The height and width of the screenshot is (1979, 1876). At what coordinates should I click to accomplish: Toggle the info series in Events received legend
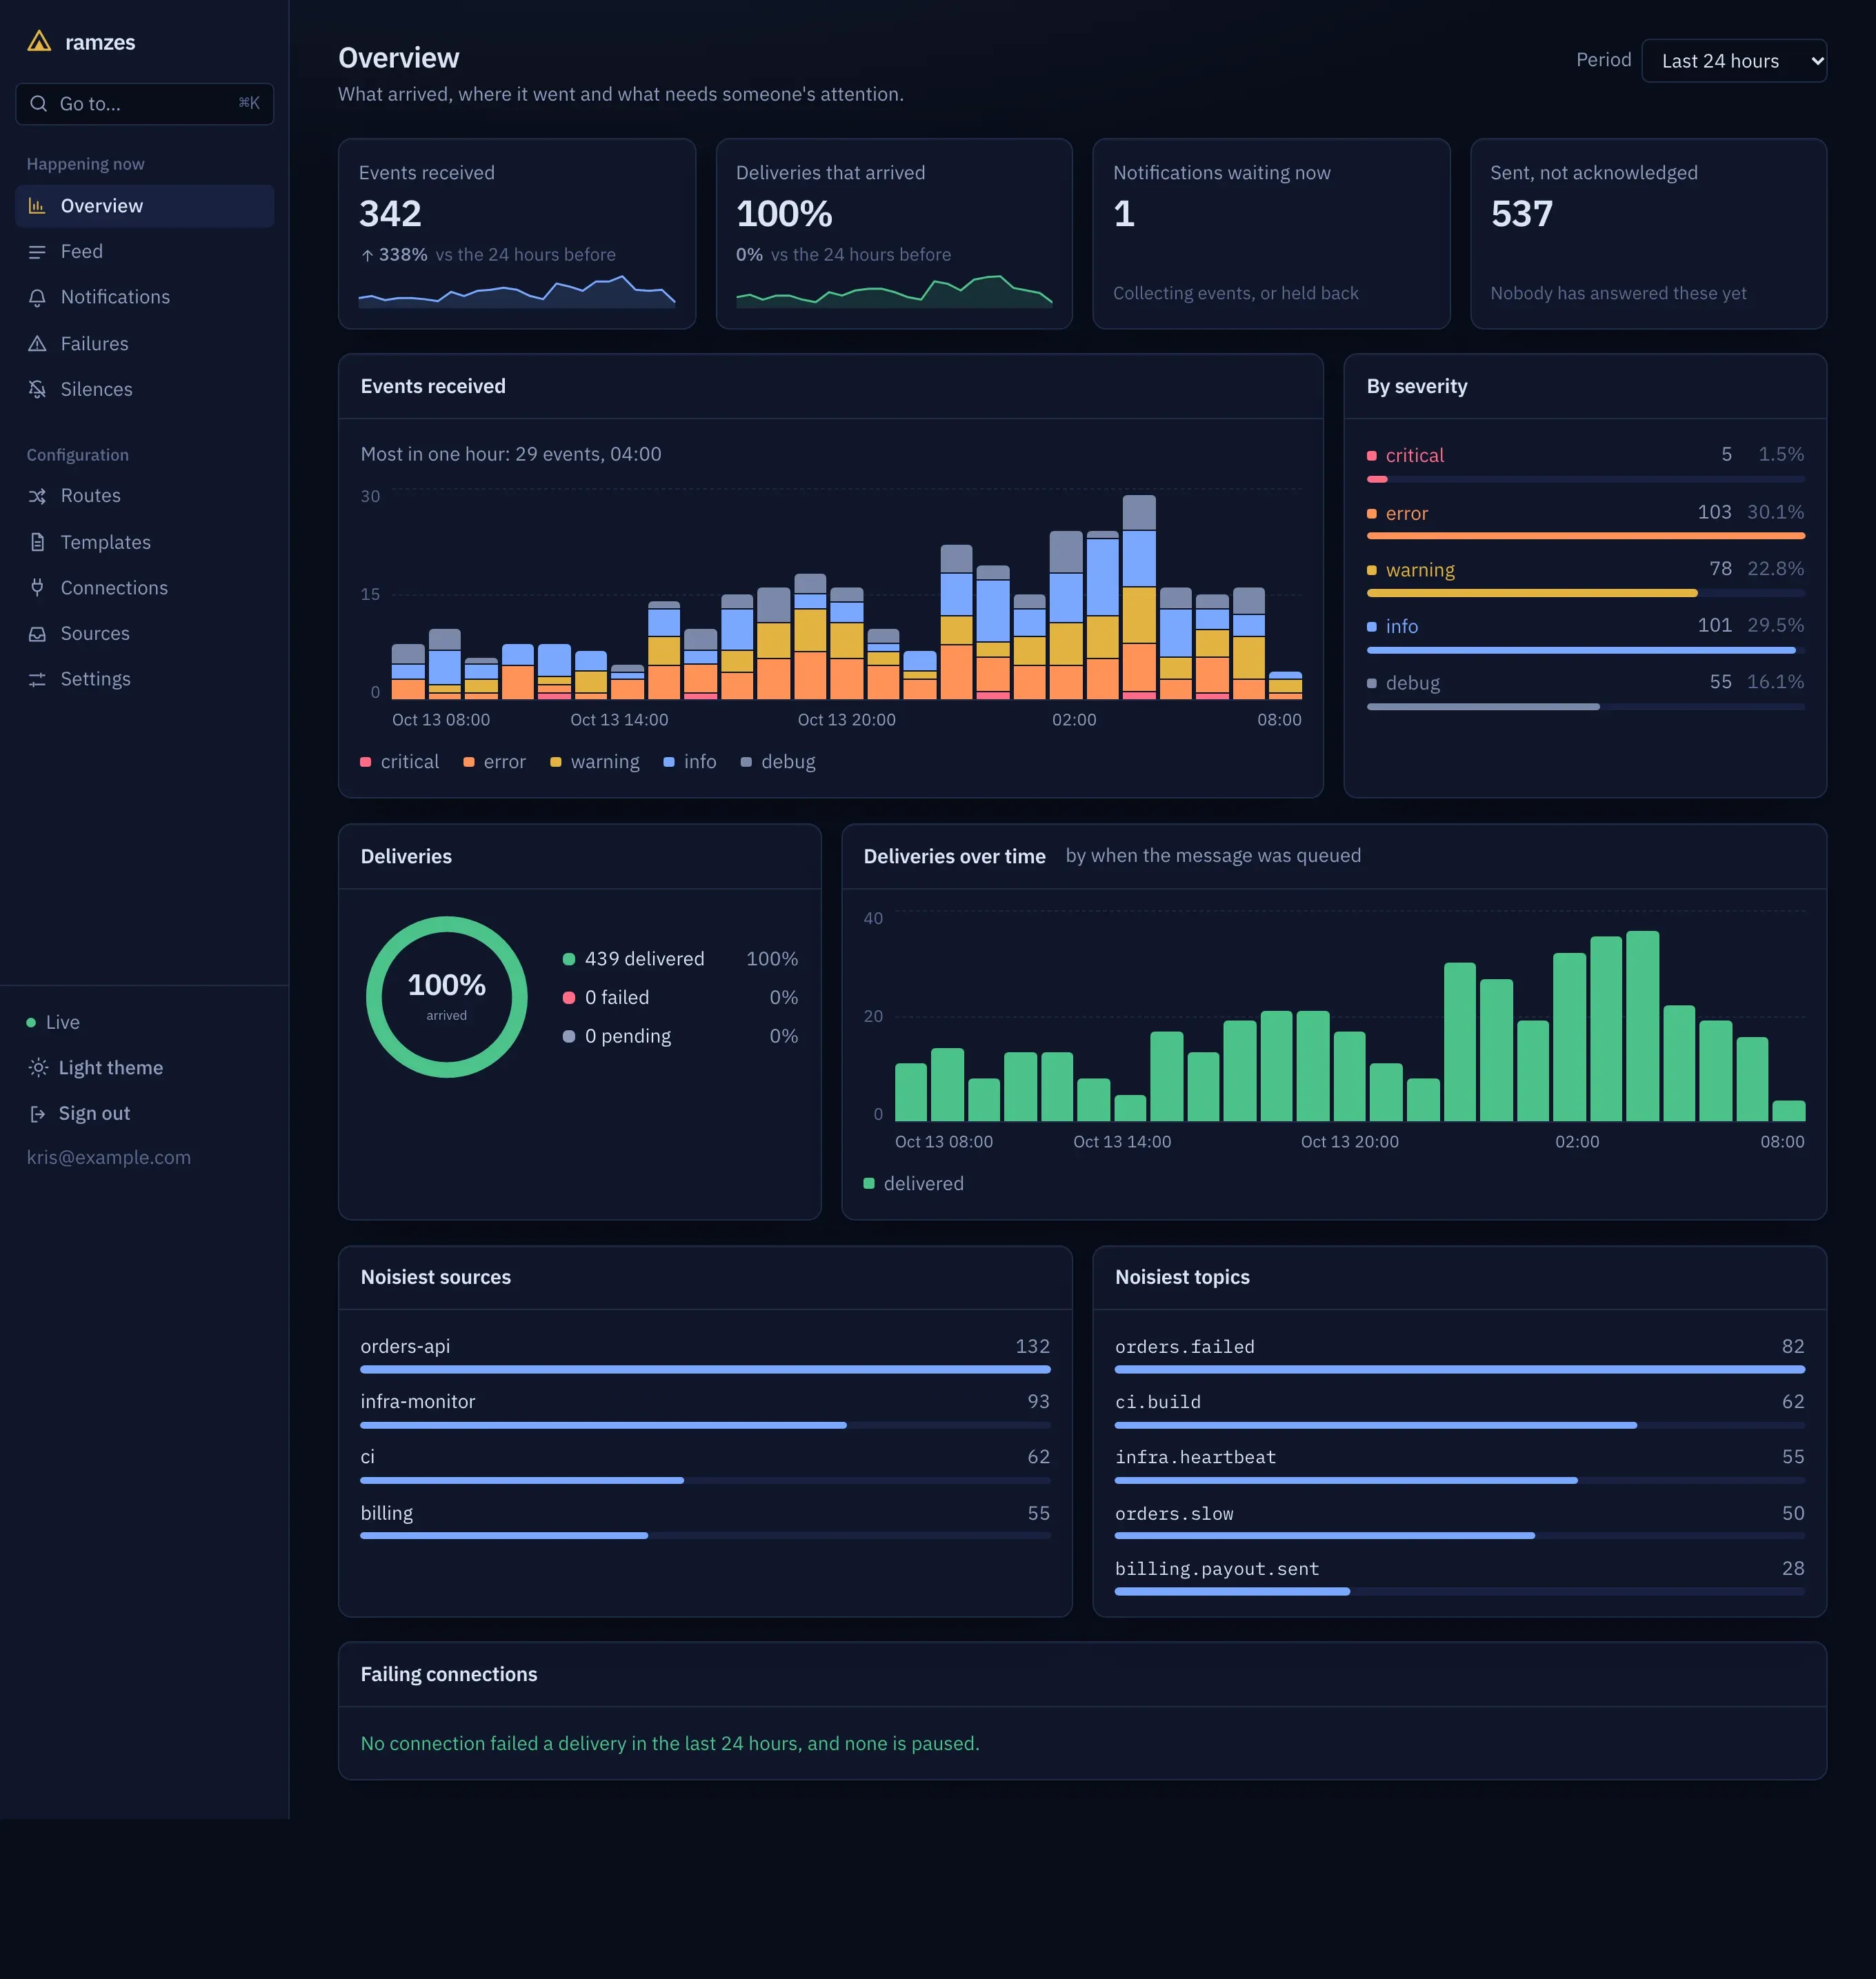click(691, 762)
